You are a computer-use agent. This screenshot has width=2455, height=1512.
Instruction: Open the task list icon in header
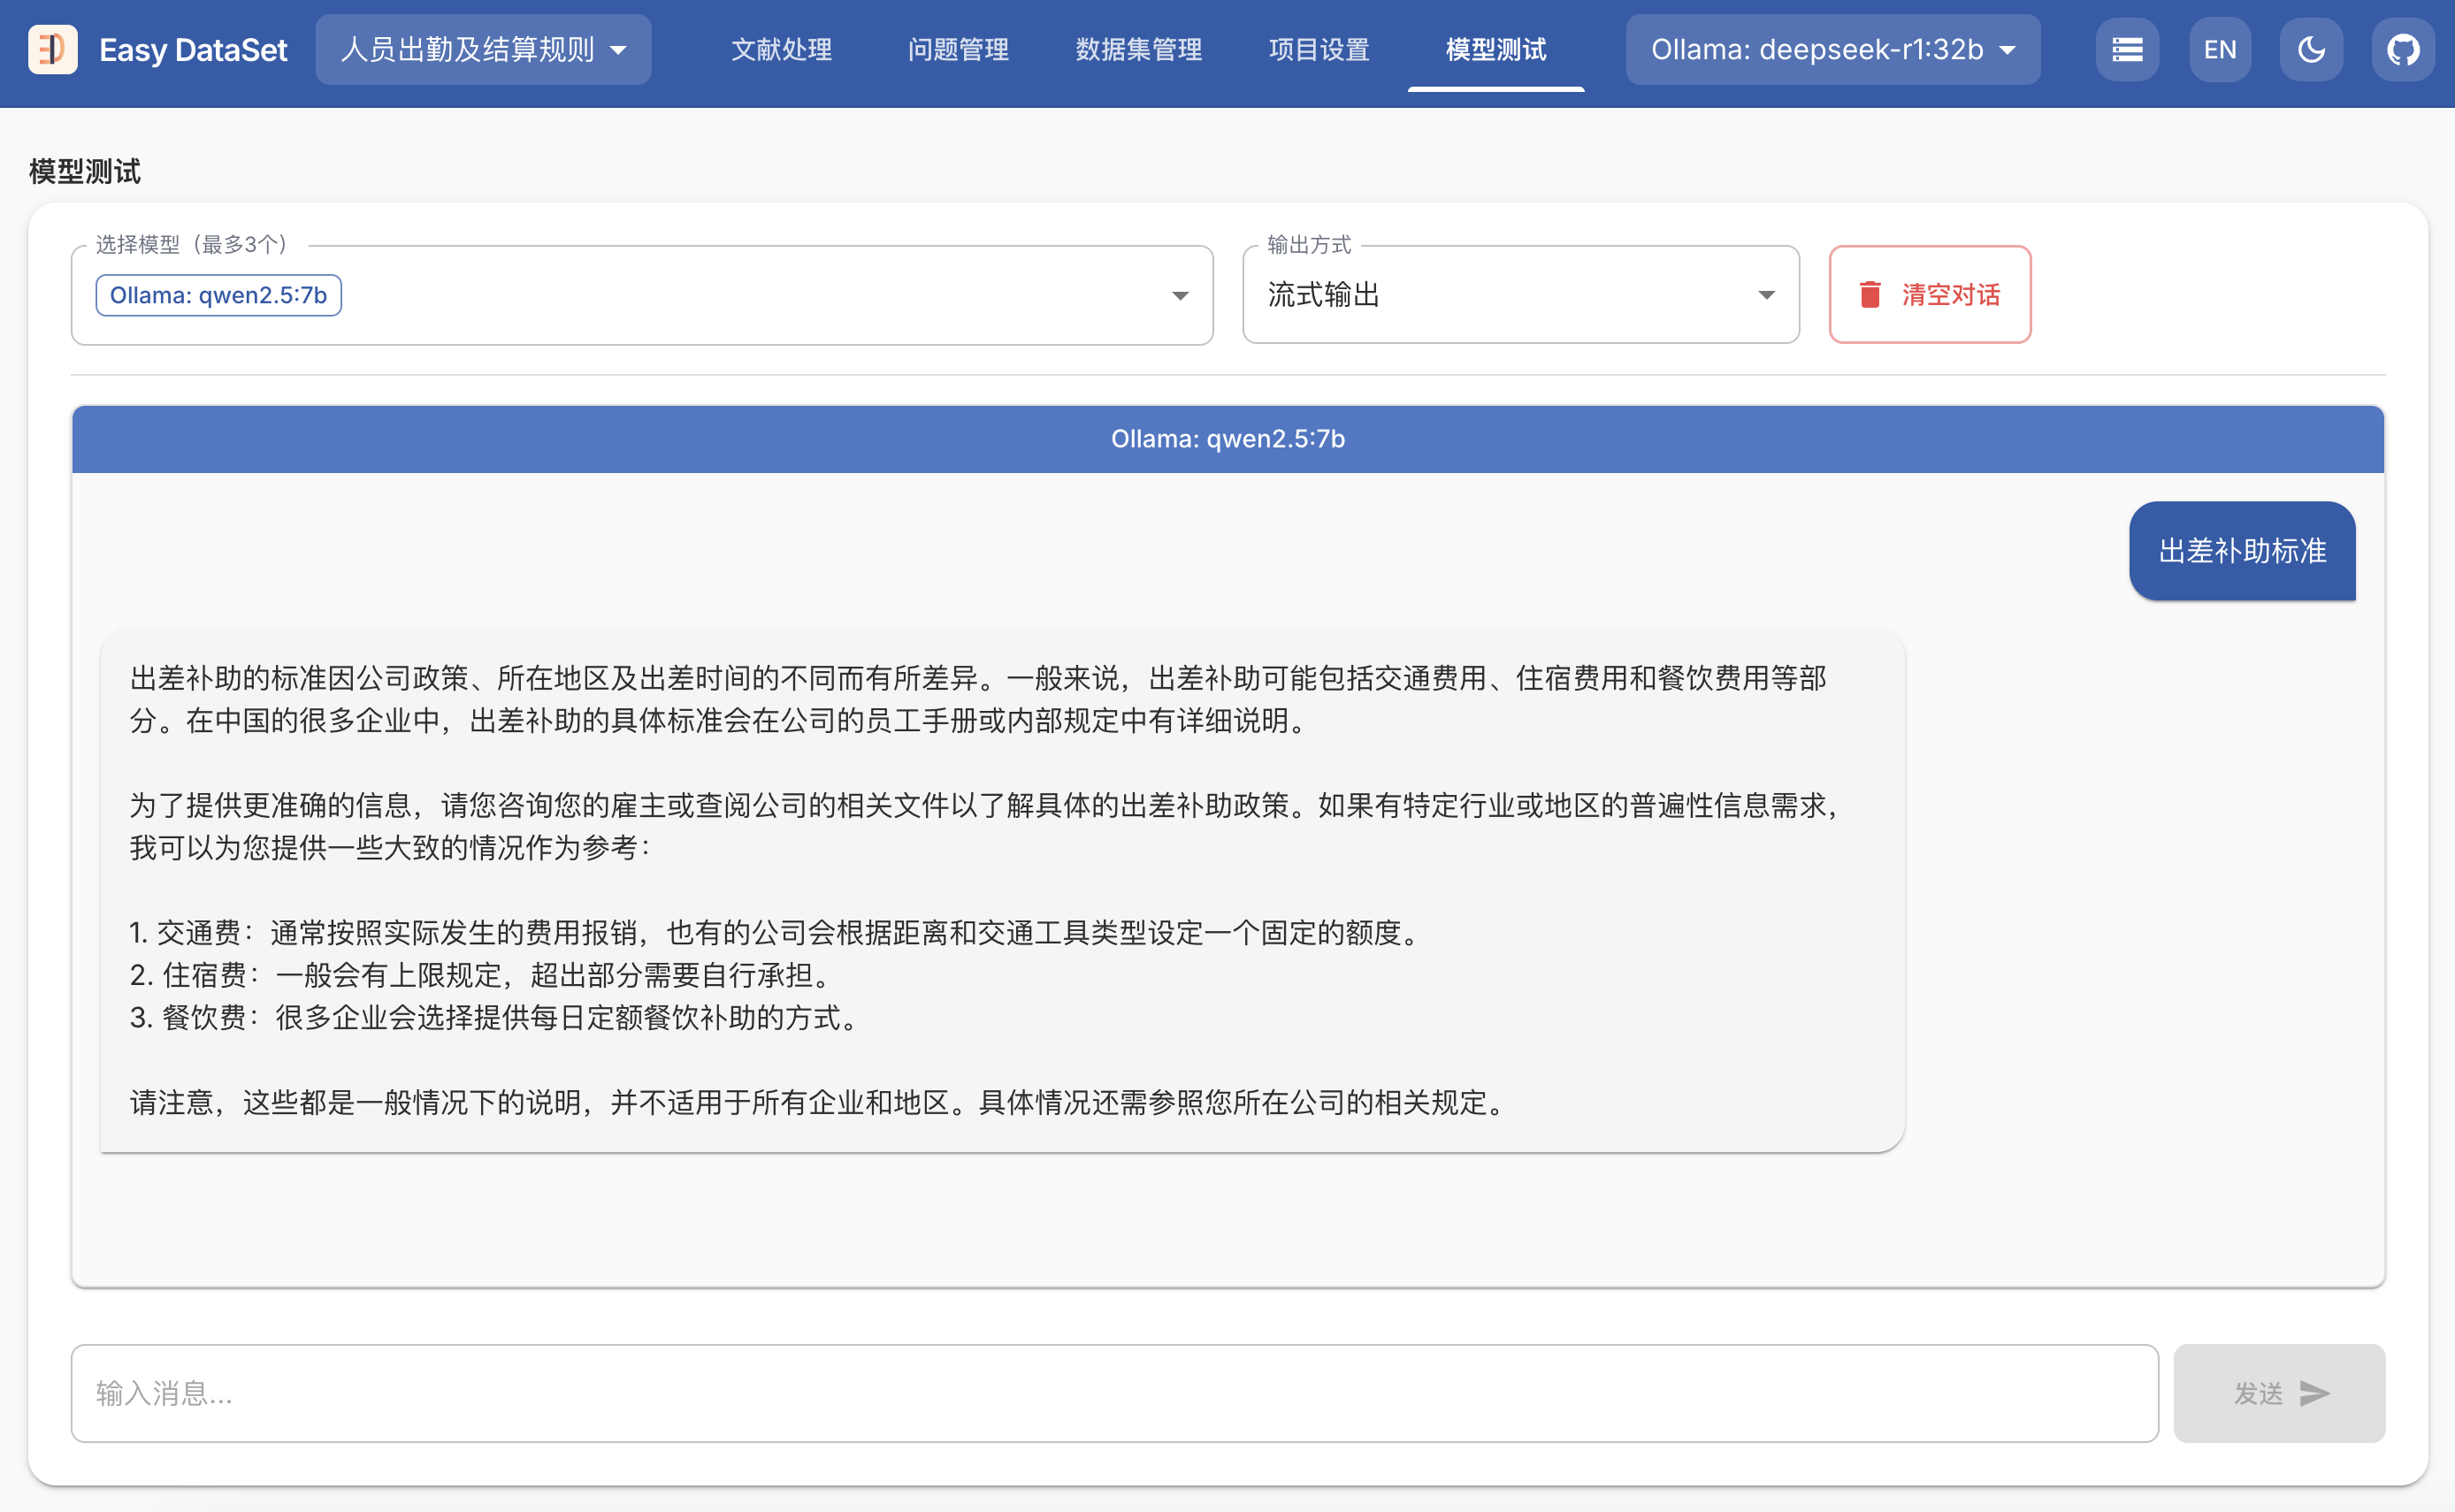(2126, 49)
